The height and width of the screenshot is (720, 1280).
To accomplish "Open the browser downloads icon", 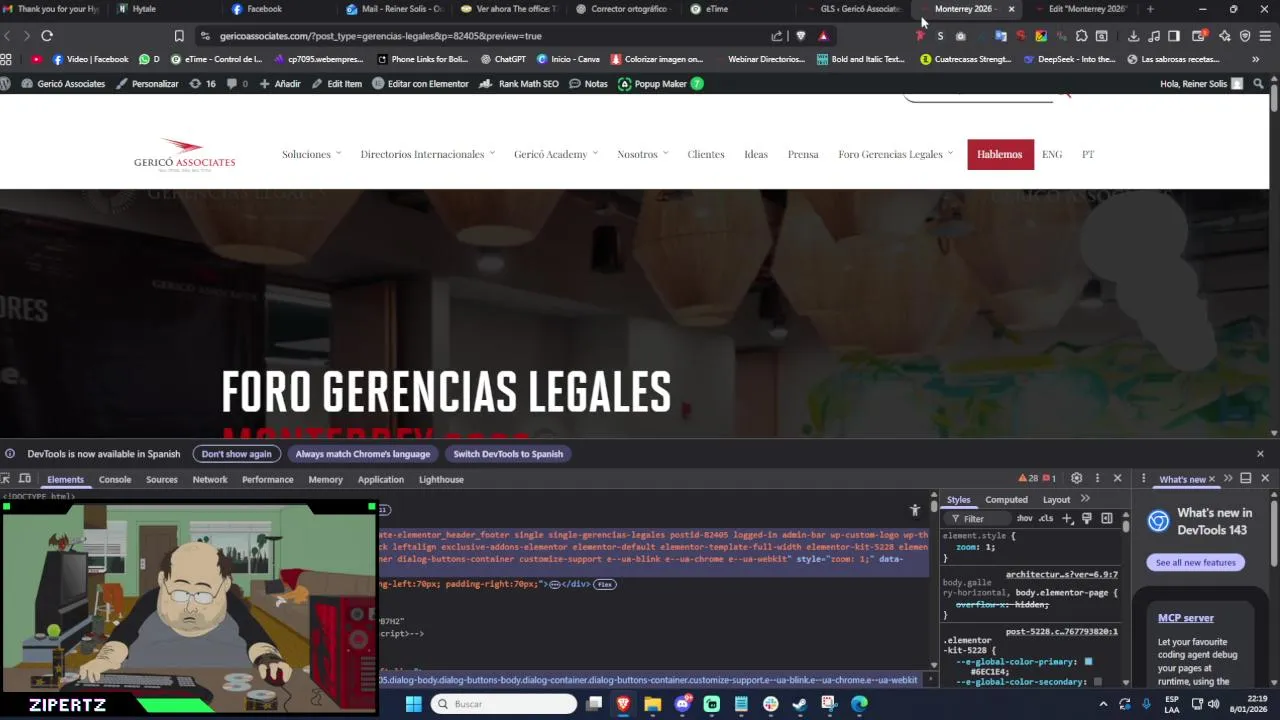I will point(1133,36).
